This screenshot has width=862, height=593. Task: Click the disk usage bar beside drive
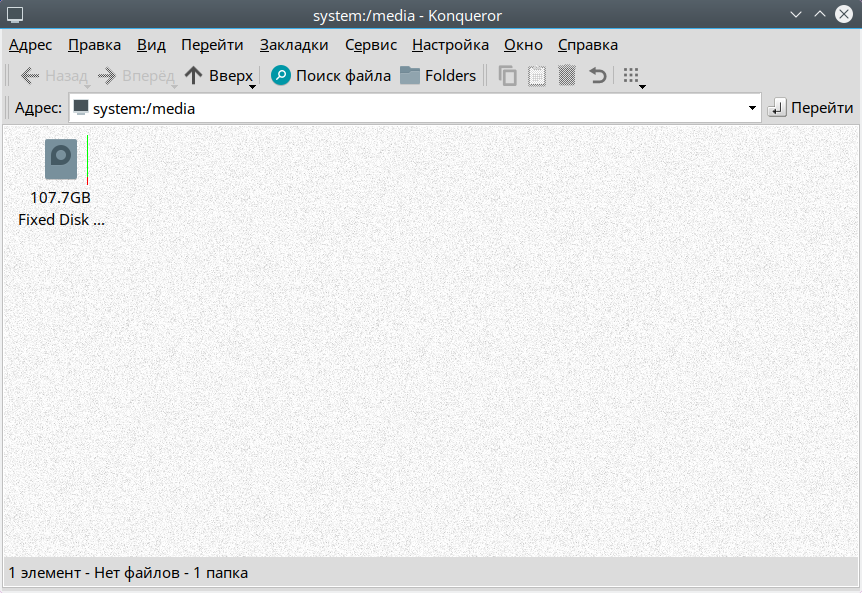[87, 160]
